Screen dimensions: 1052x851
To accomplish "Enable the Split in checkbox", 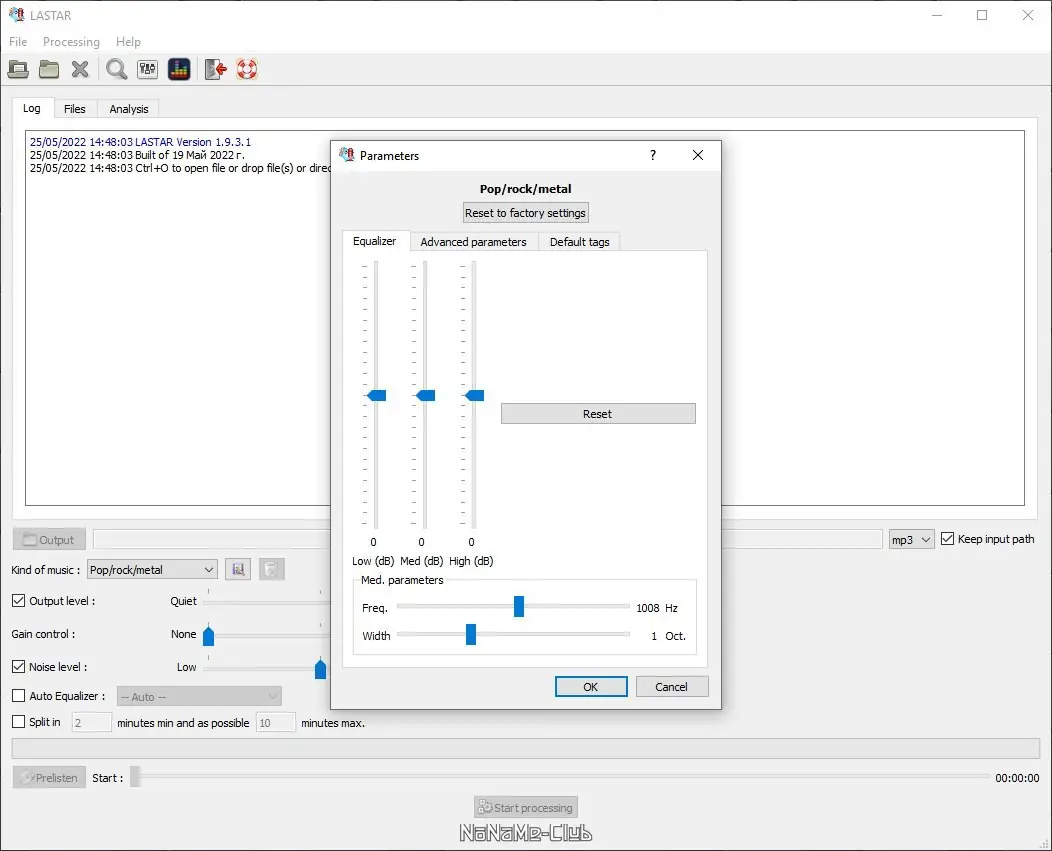I will (x=19, y=722).
